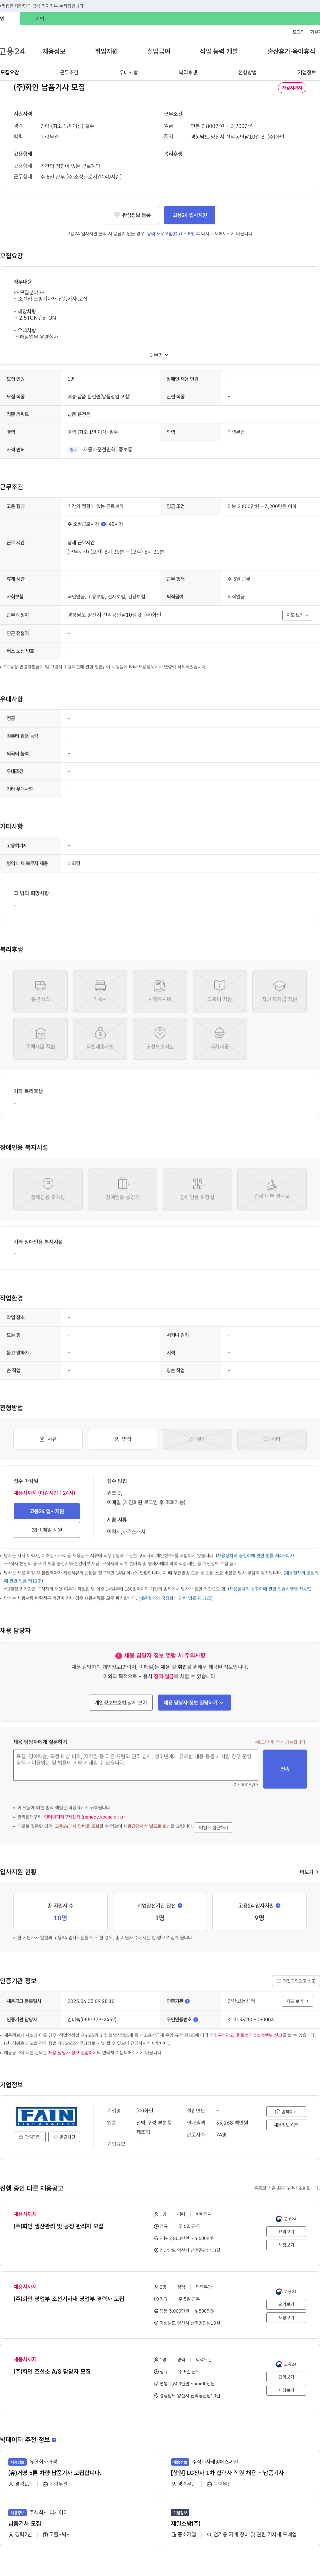The width and height of the screenshot is (320, 2576).
Task: Open (자)맨 5톤 차량 납품기사 recommendation
Action: click(55, 2473)
